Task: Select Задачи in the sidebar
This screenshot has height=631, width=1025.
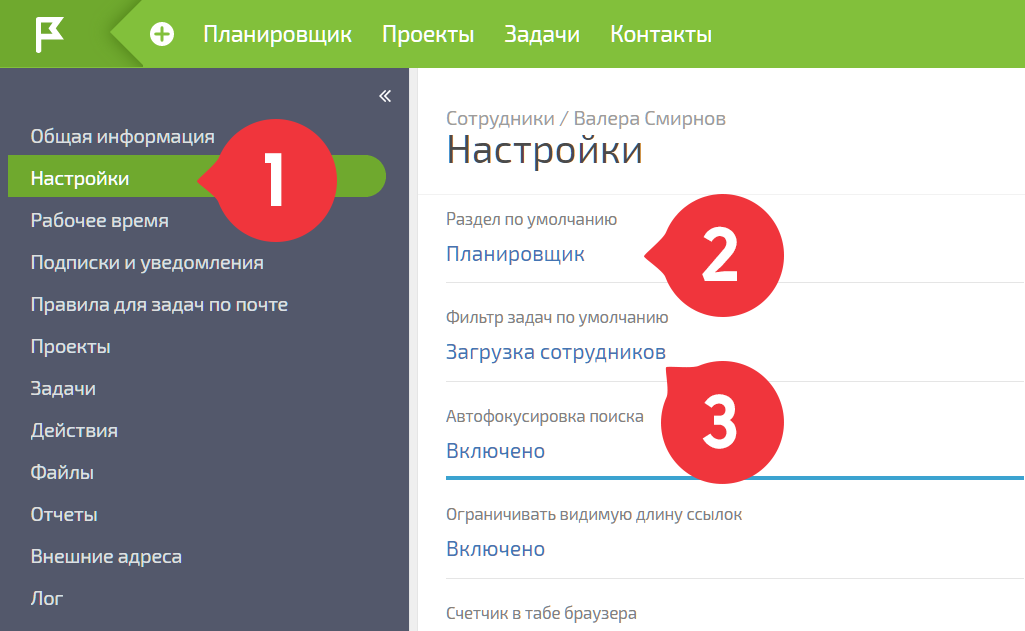Action: point(63,388)
